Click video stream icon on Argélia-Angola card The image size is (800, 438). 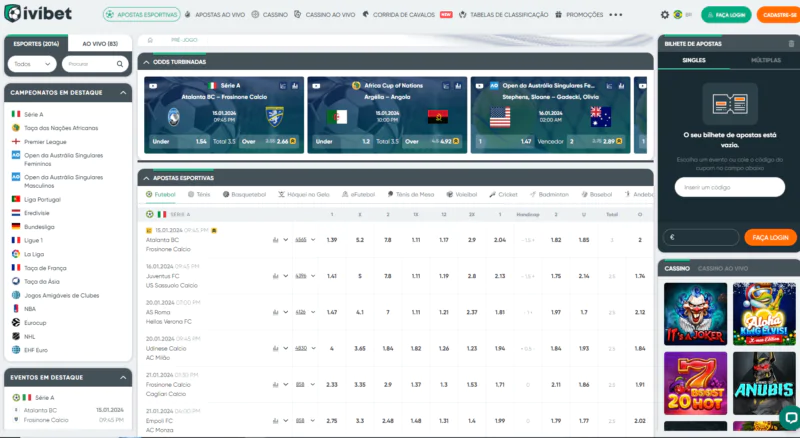point(316,86)
